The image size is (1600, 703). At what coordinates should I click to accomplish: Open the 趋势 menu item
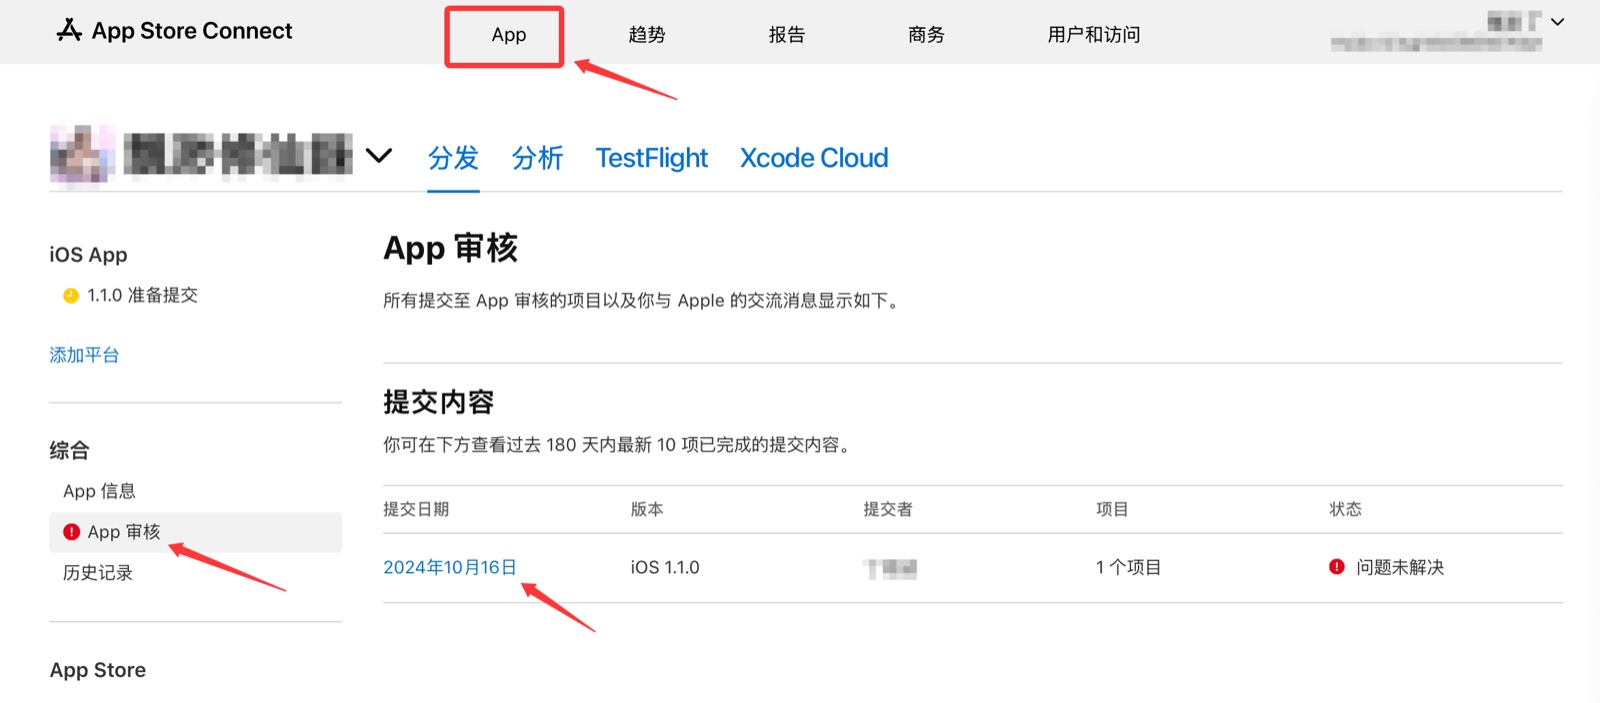(647, 35)
